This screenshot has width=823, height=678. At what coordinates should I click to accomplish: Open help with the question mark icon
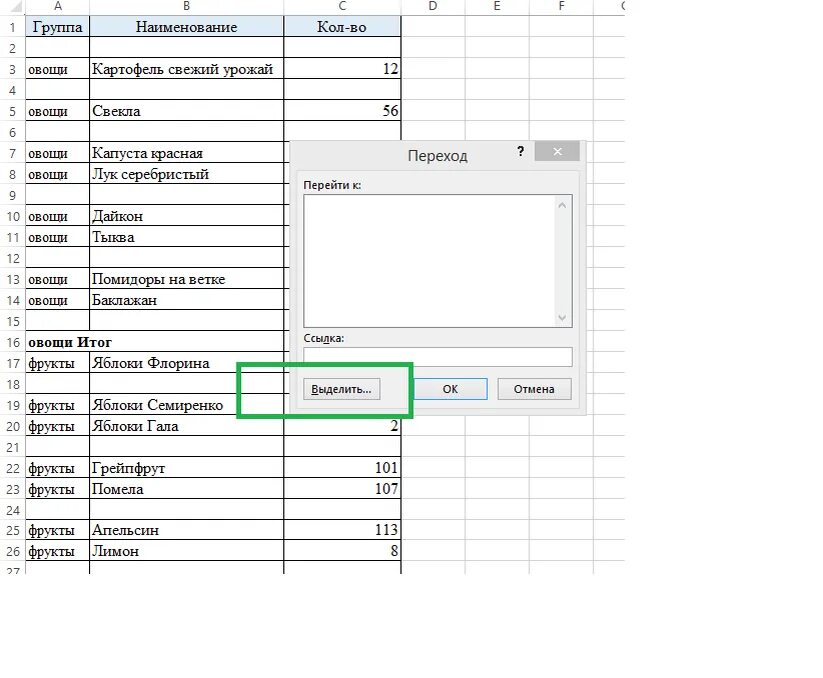tap(520, 152)
